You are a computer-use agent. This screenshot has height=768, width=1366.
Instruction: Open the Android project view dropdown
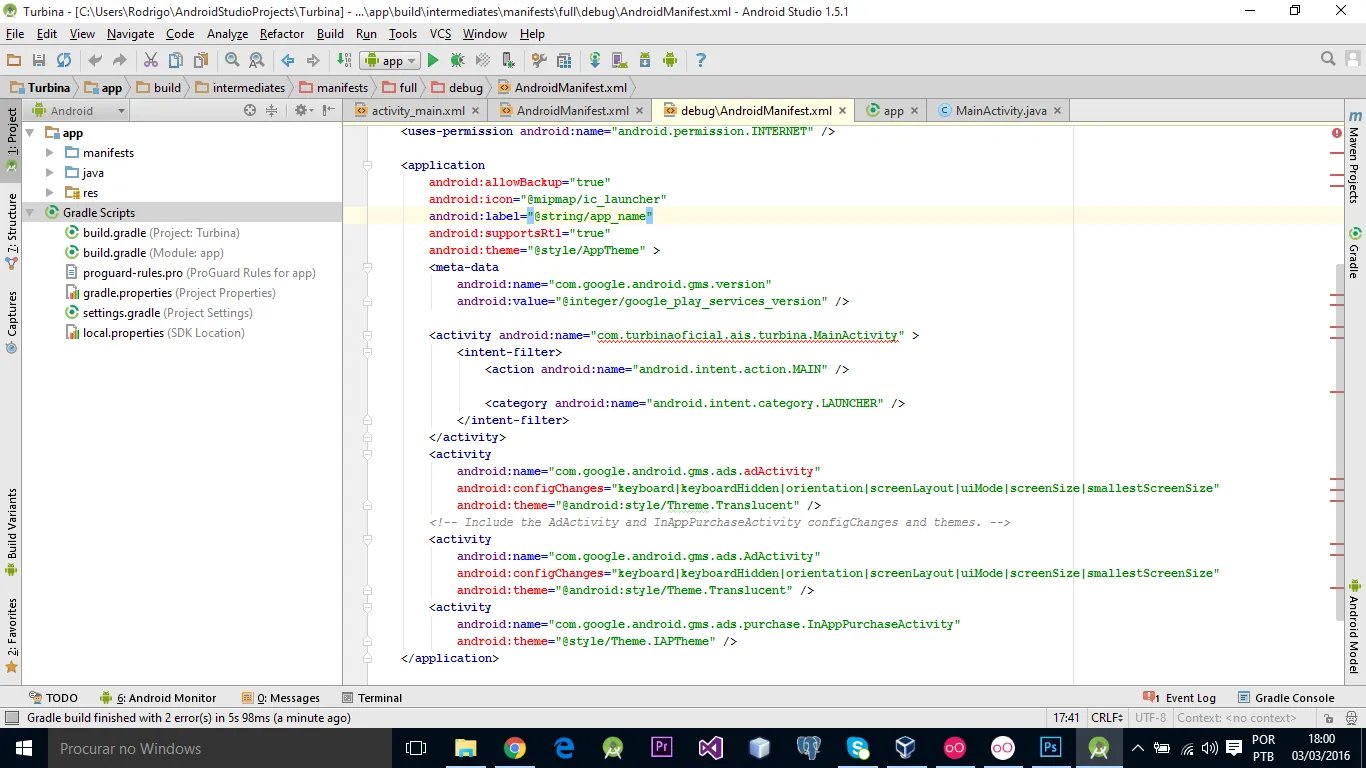coord(79,111)
